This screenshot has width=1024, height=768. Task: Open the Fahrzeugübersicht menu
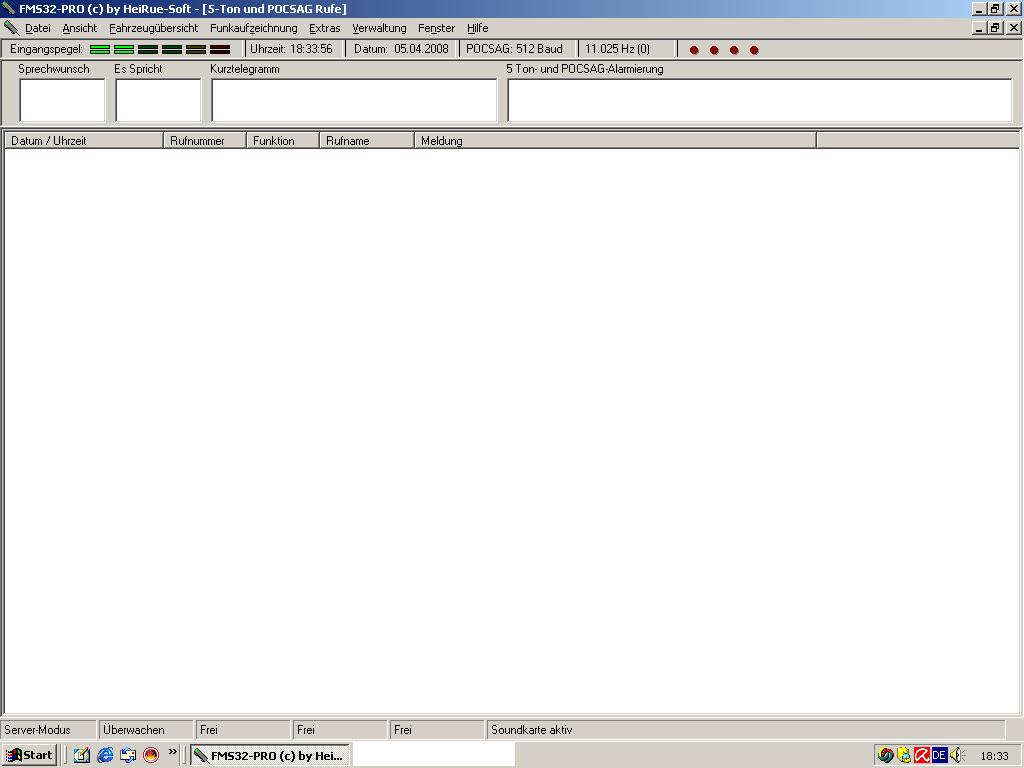pos(153,28)
